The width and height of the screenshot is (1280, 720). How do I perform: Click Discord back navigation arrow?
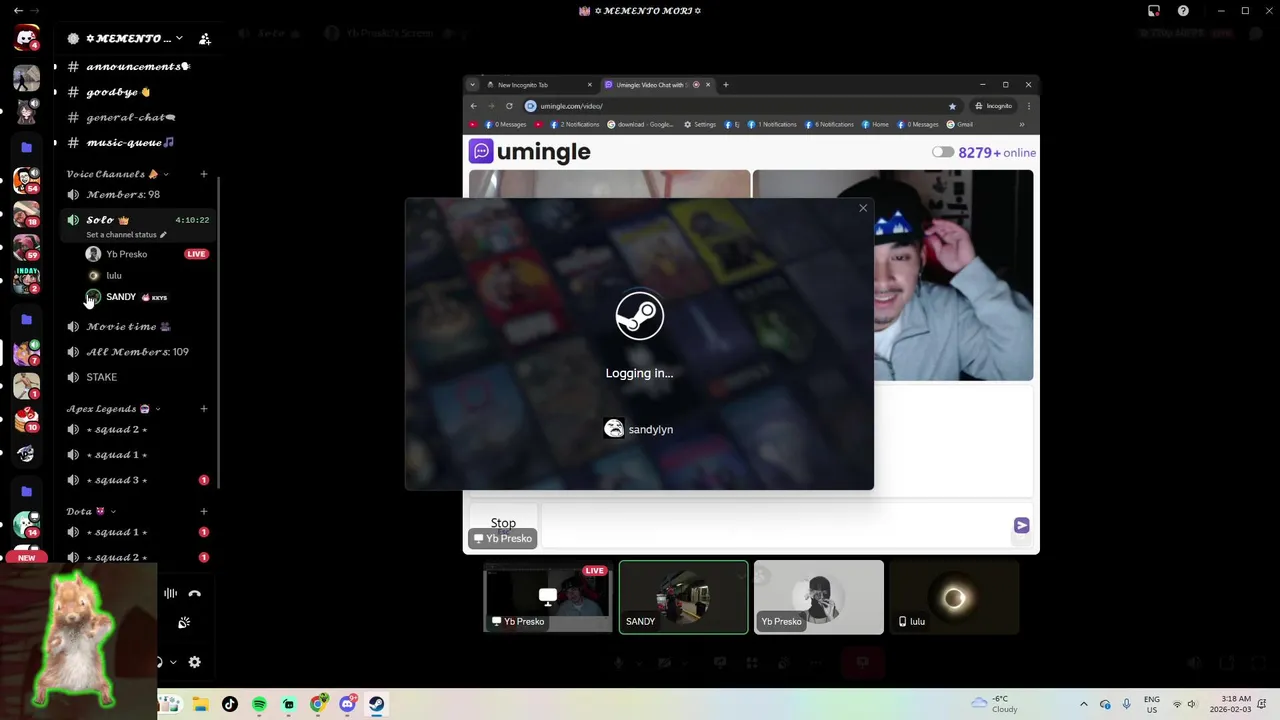pyautogui.click(x=18, y=11)
